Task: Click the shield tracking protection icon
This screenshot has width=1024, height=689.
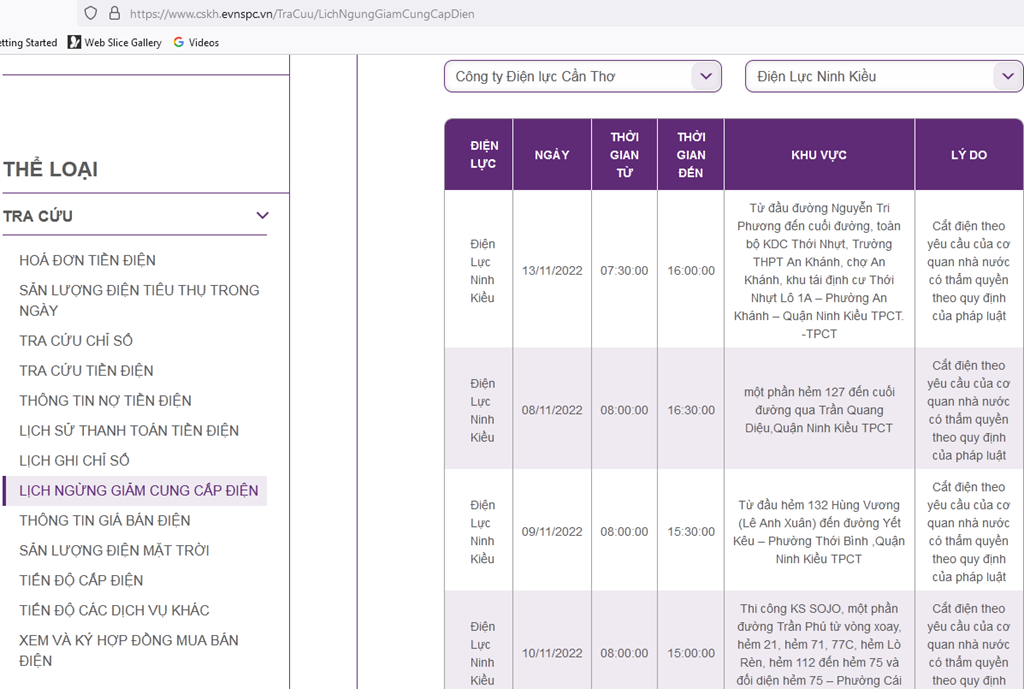Action: pos(90,14)
